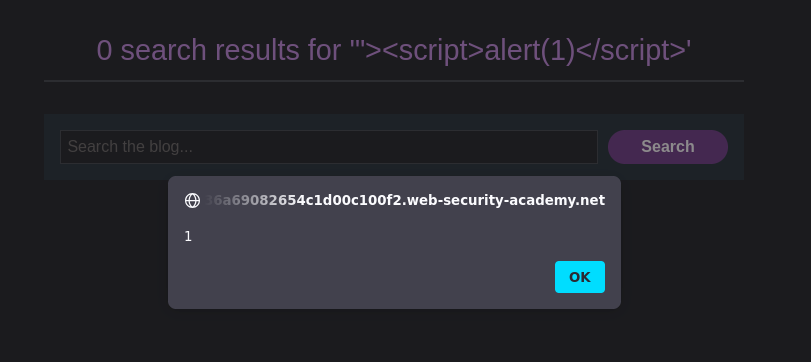Dismiss the alert with the OK button

pos(580,277)
